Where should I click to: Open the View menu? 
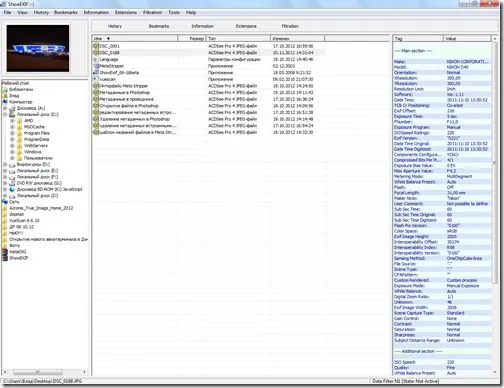[22, 12]
